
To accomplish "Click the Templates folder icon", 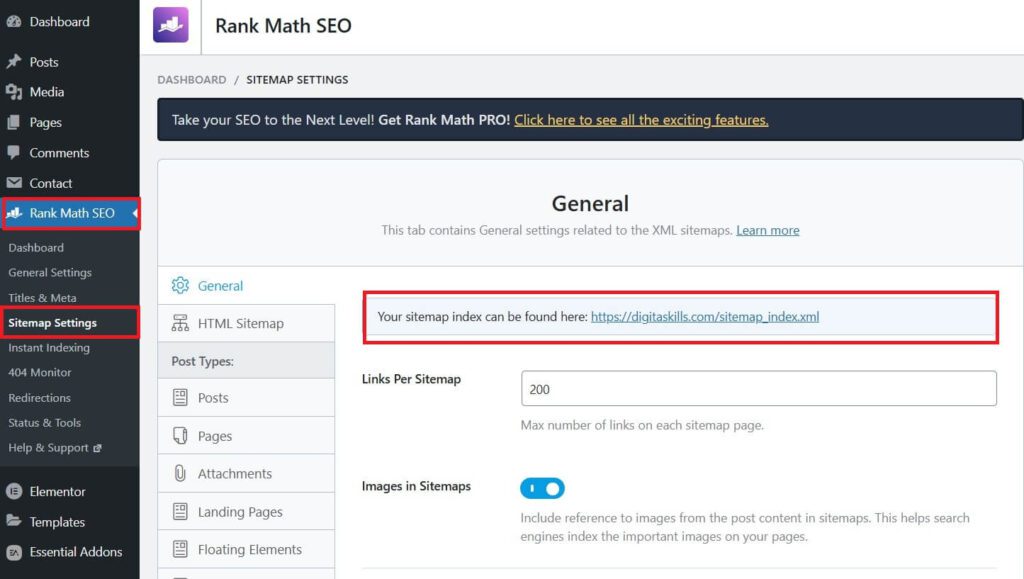I will [x=14, y=521].
